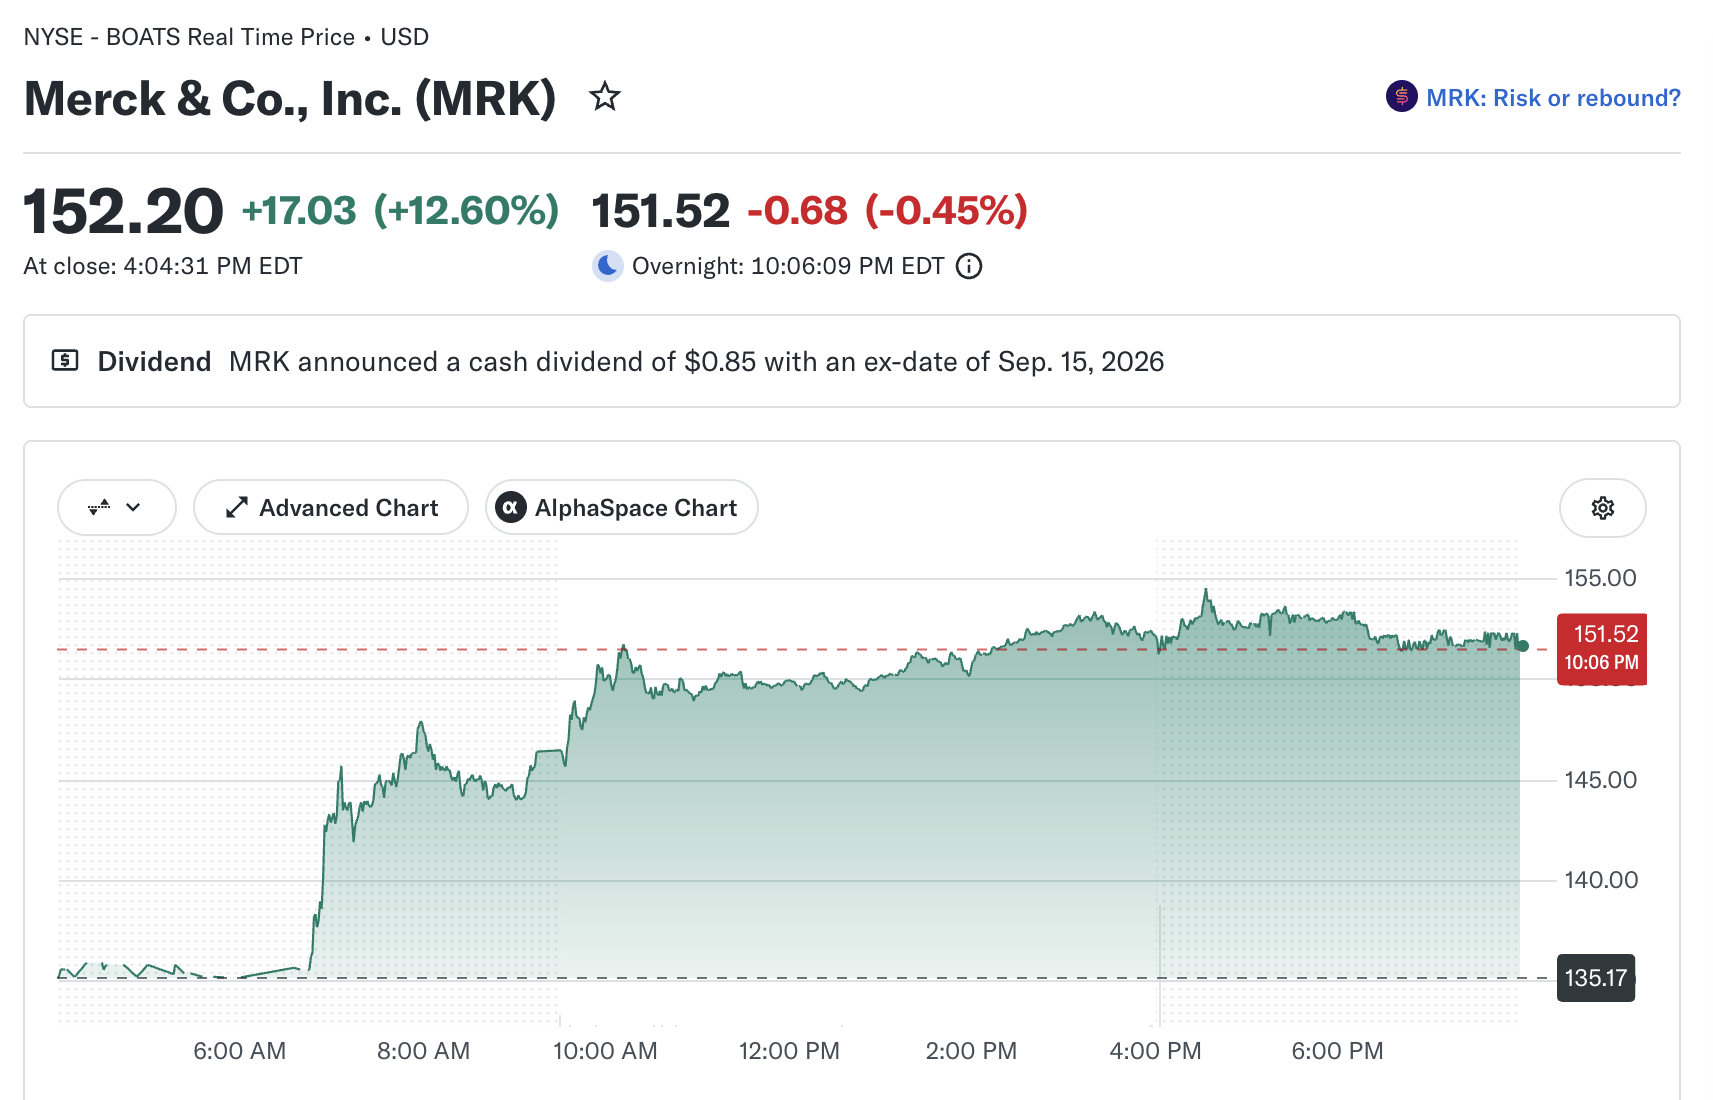Click the 155.00 price axis label
The image size is (1713, 1100).
pyautogui.click(x=1600, y=578)
